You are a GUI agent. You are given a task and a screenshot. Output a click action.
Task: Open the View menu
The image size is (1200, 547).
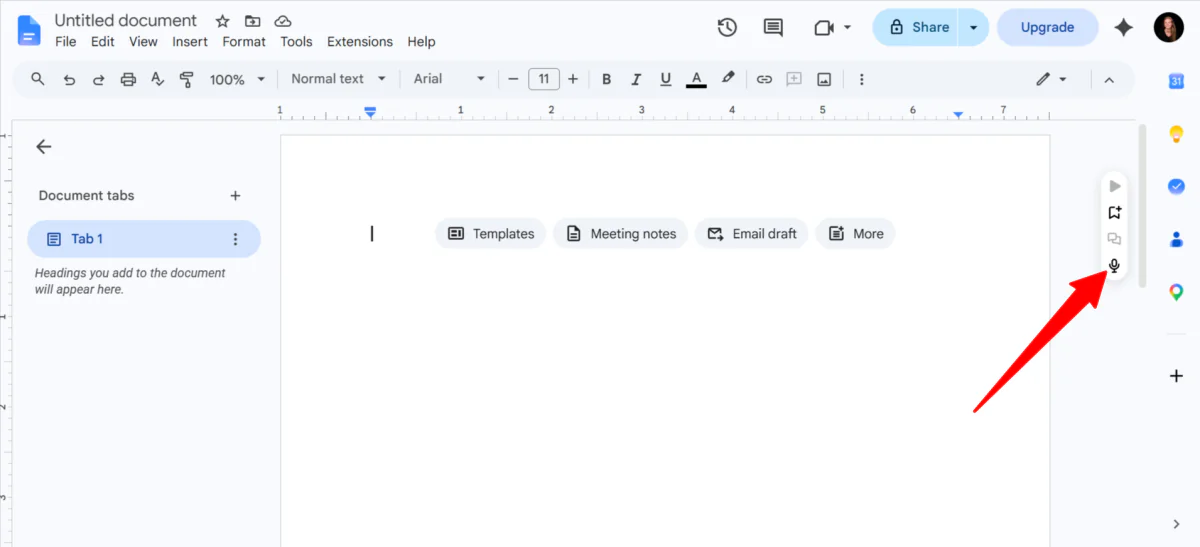(143, 42)
